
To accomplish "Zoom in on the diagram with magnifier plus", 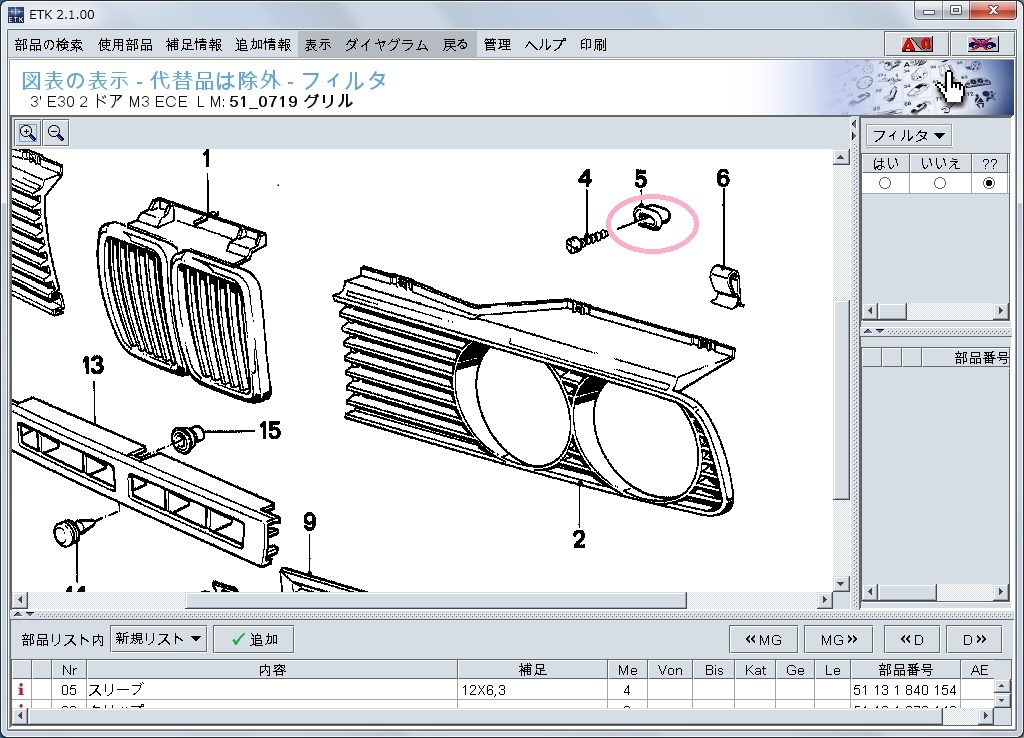I will coord(28,133).
